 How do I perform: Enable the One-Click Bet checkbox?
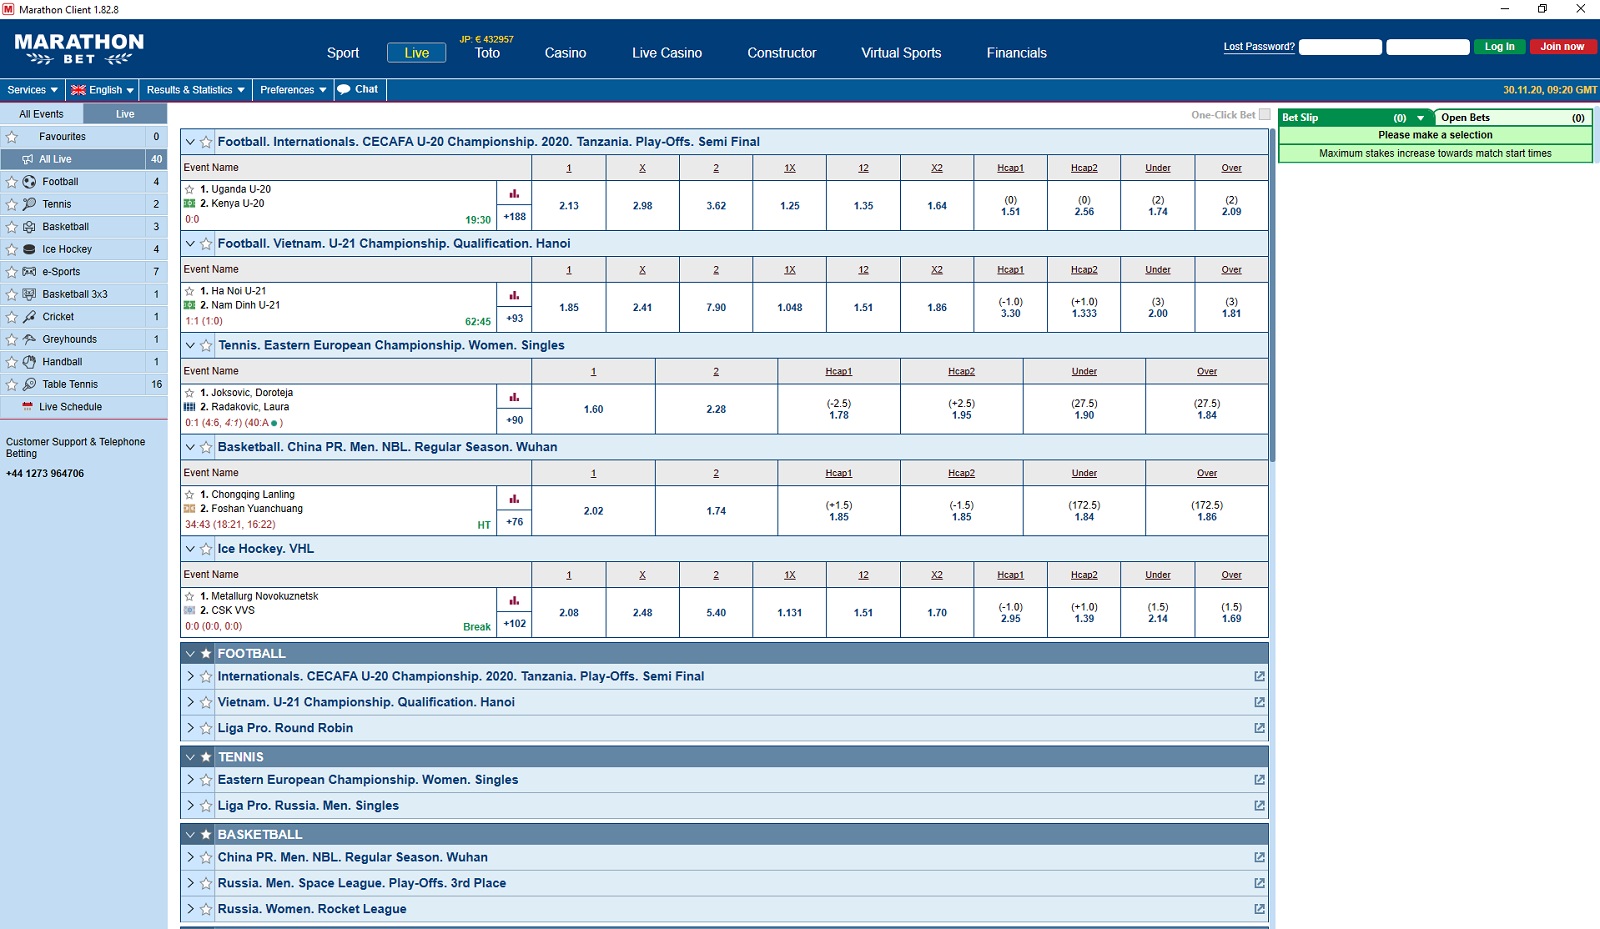point(1265,115)
